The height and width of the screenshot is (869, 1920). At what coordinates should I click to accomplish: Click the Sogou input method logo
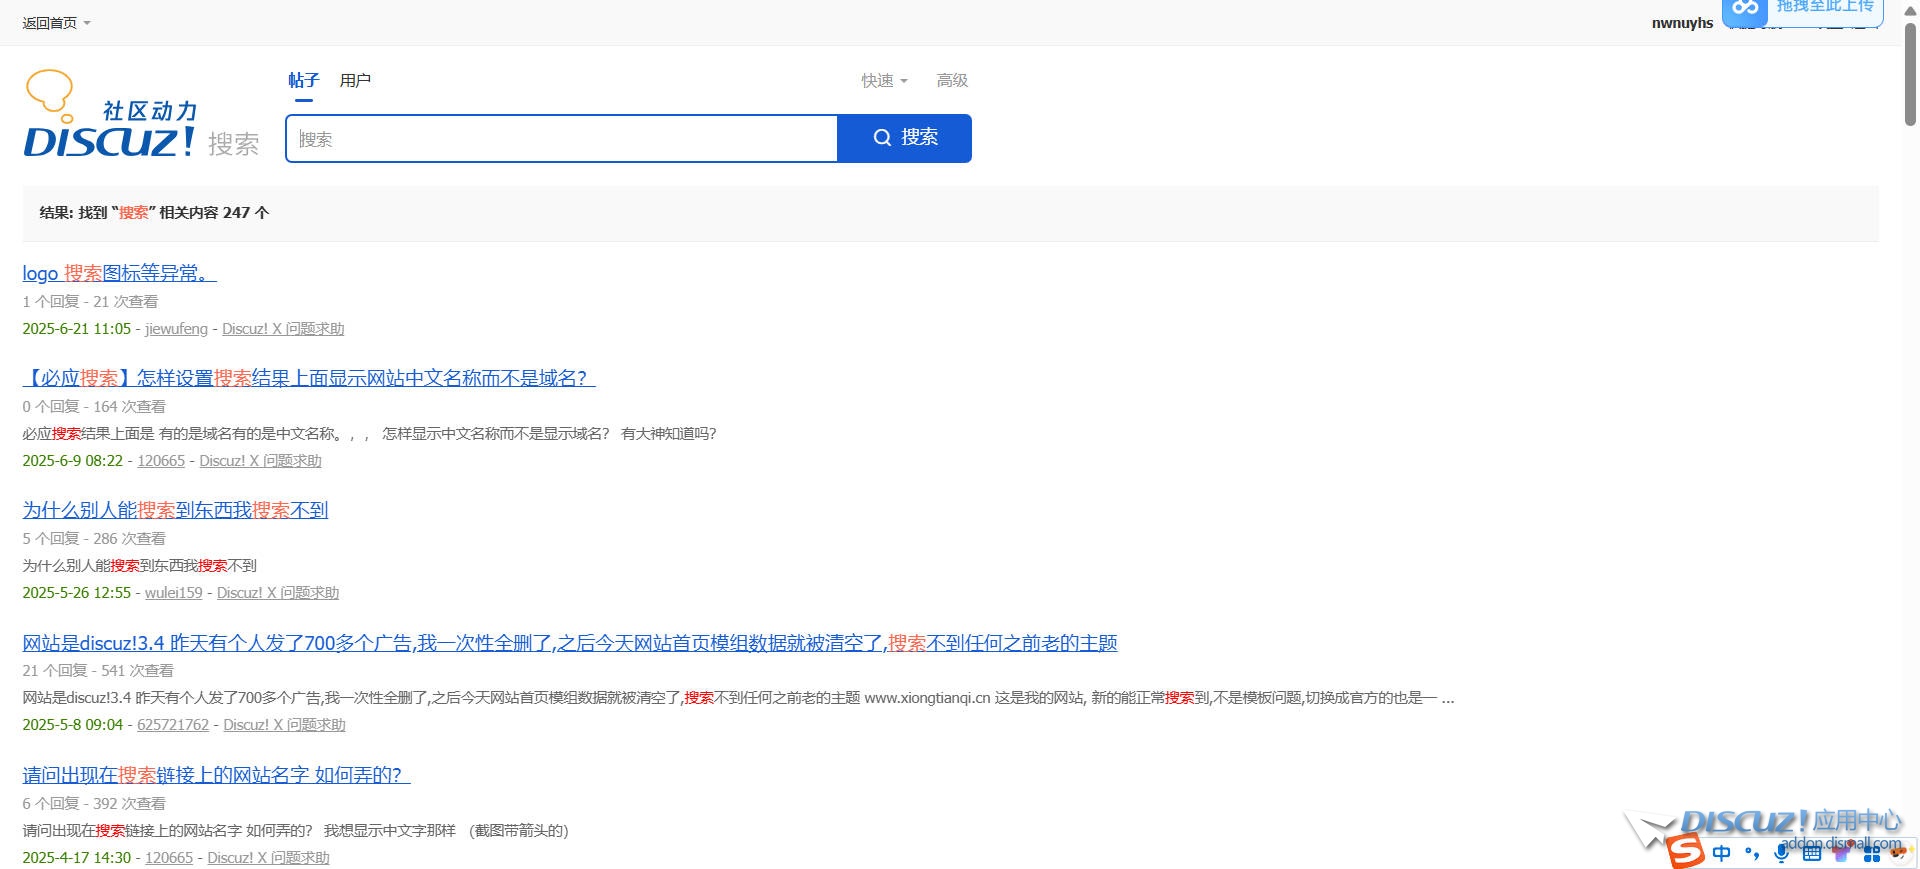click(1686, 851)
